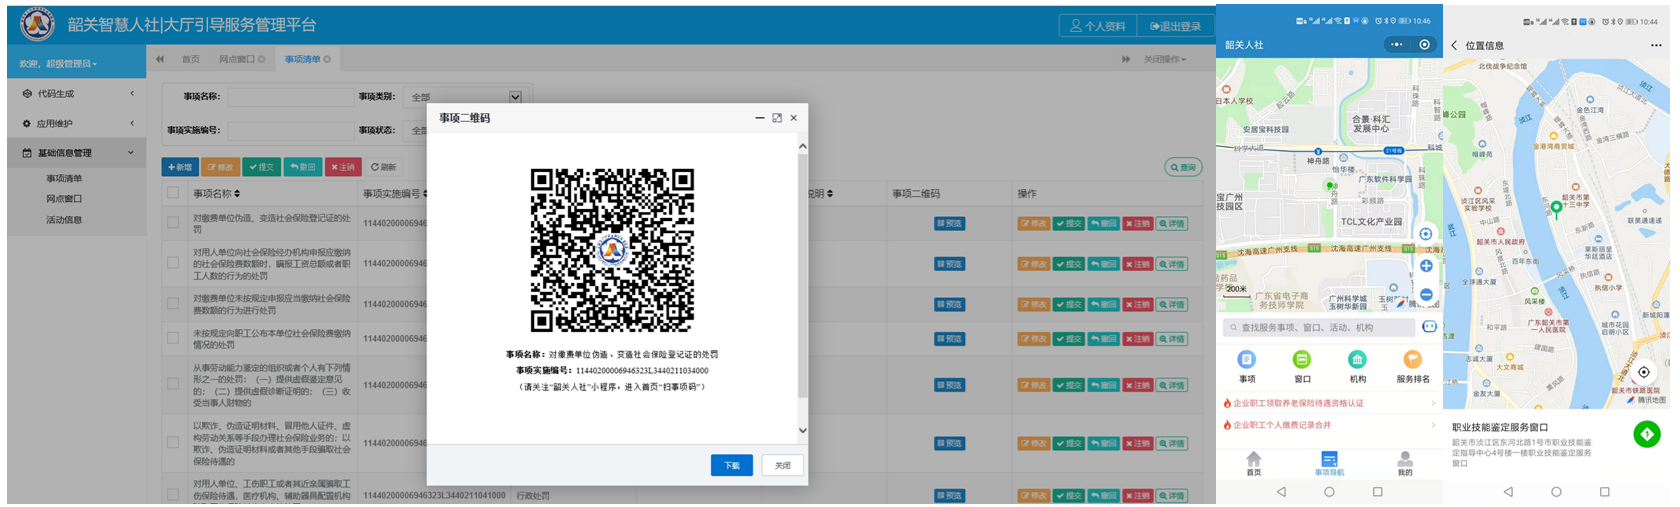Zoom in map with plus icon
This screenshot has height=507, width=1680.
[x=1426, y=266]
